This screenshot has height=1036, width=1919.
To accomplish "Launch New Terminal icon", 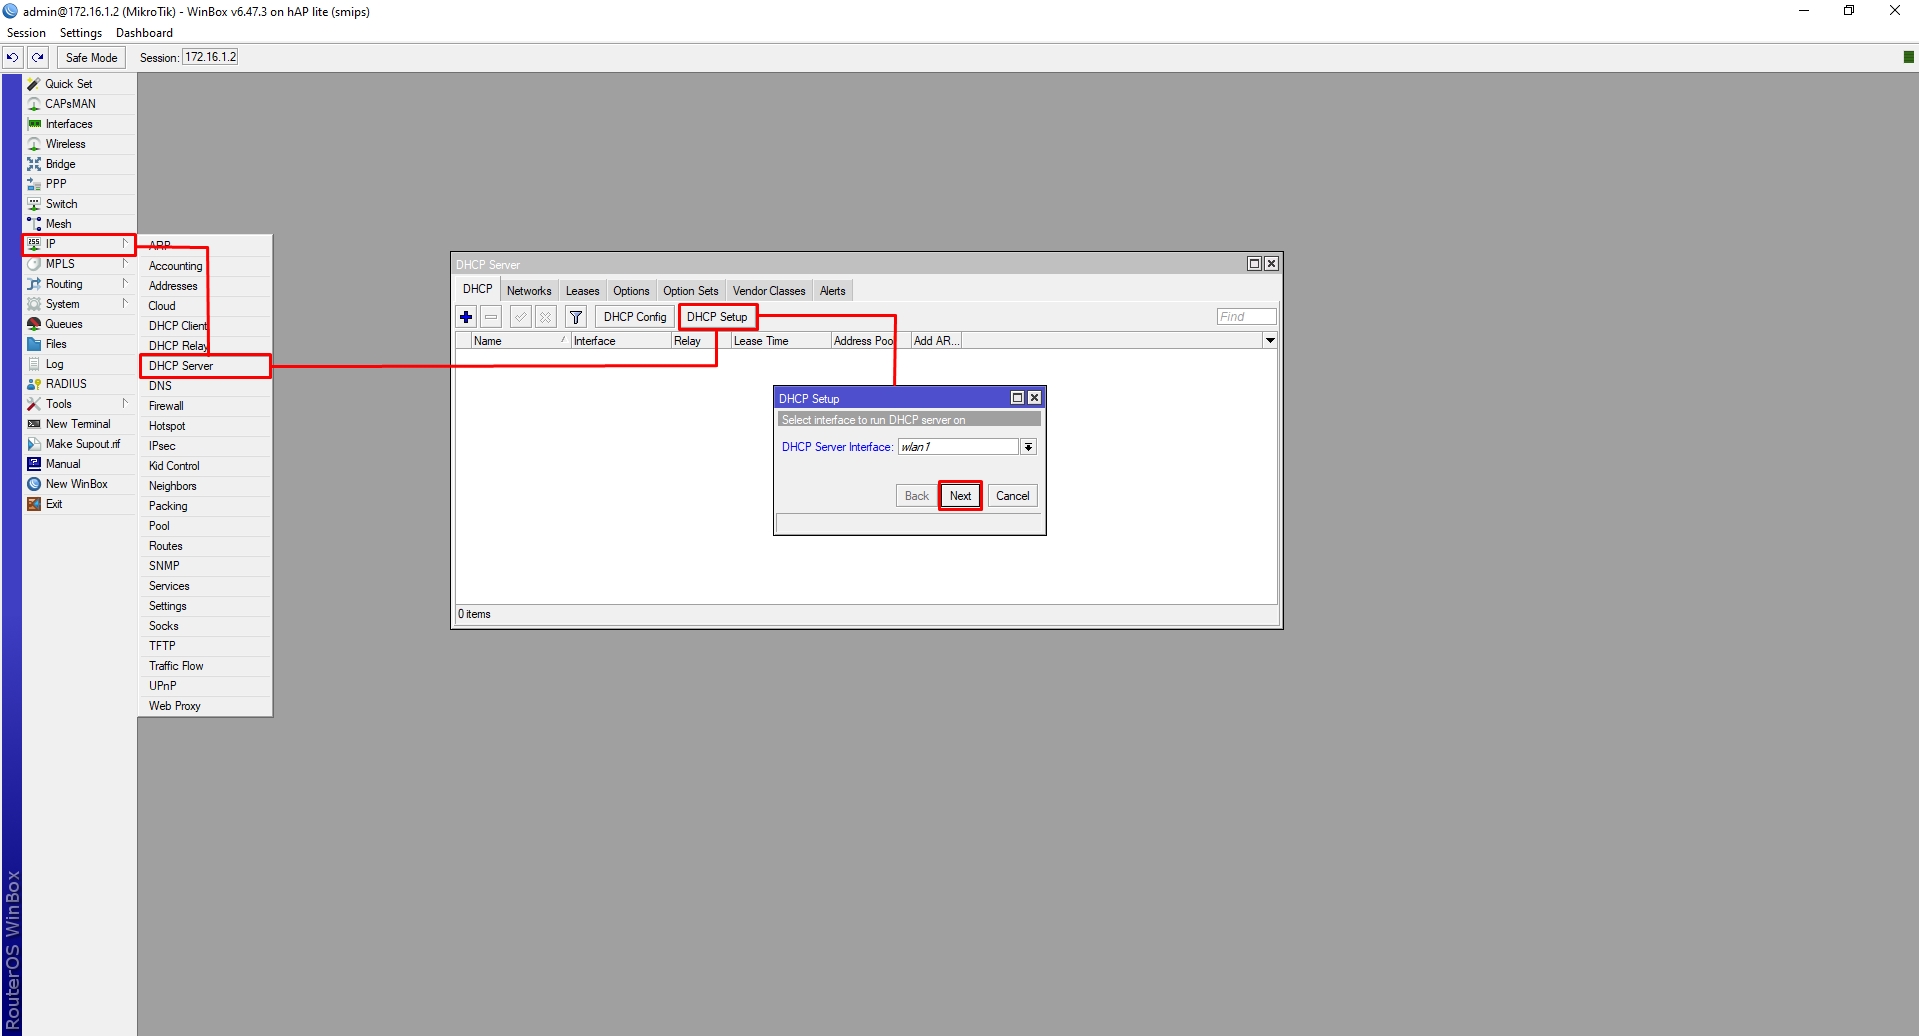I will 34,424.
